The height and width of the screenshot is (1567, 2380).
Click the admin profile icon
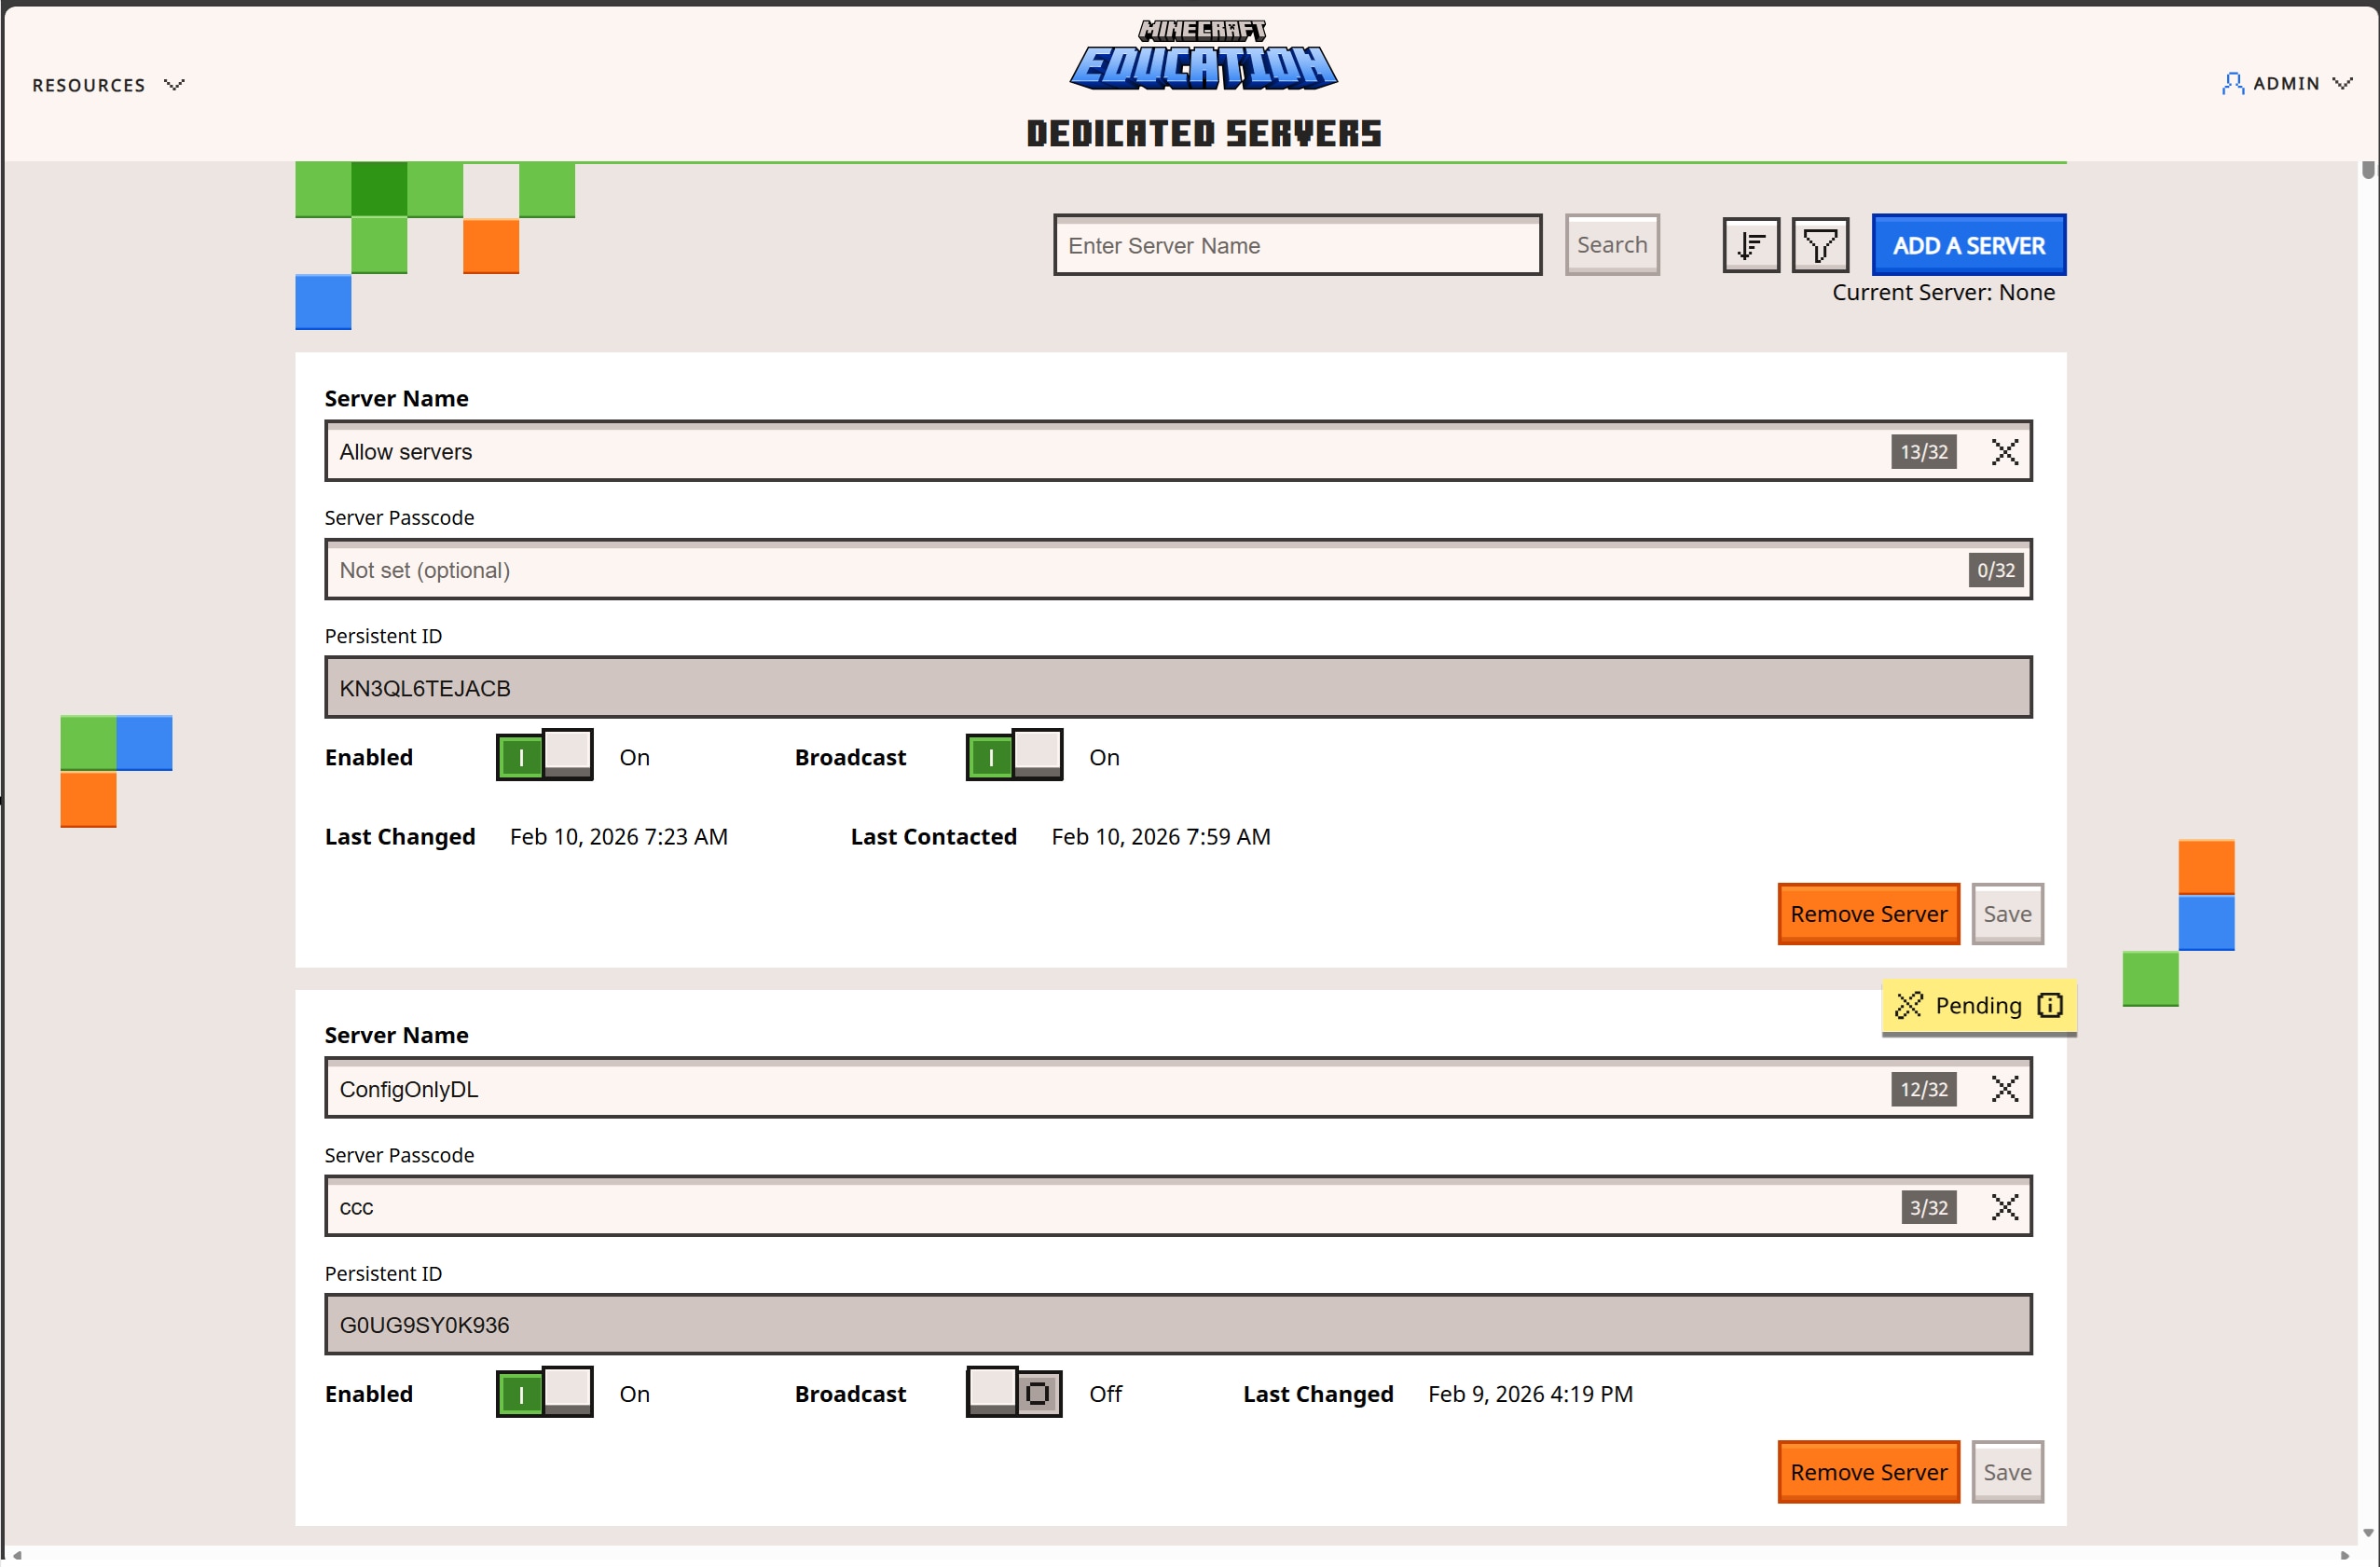(2232, 84)
